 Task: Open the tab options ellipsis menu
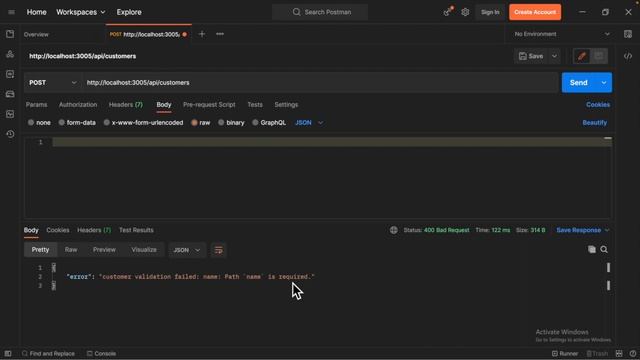(x=220, y=34)
